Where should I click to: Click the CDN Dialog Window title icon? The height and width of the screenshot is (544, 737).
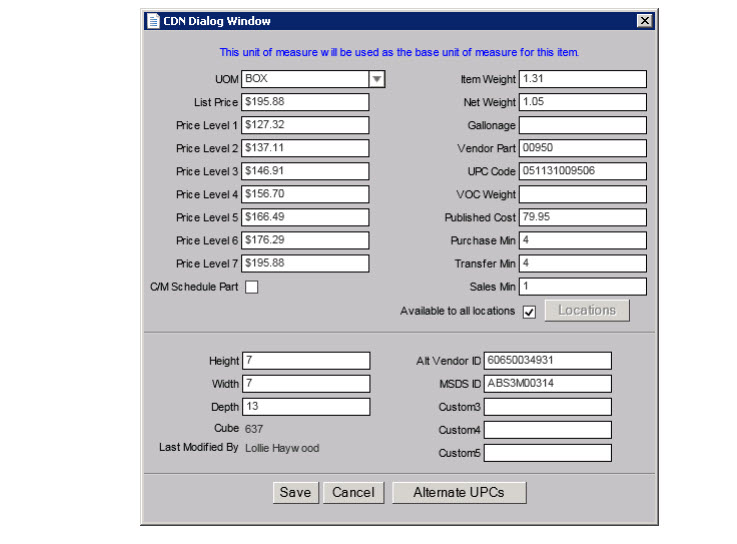tap(153, 21)
